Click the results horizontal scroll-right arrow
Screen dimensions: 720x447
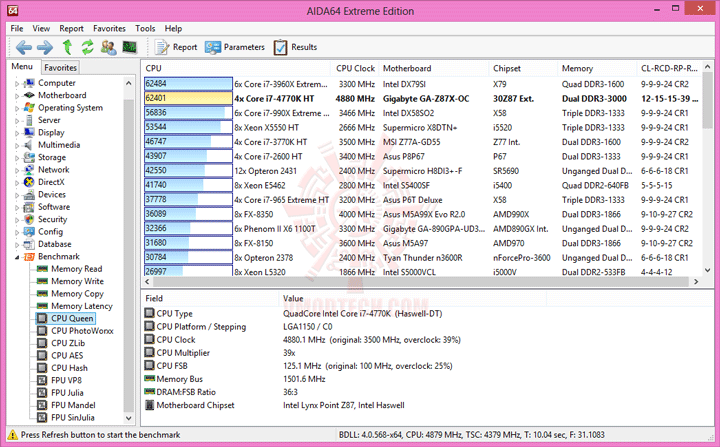(696, 282)
